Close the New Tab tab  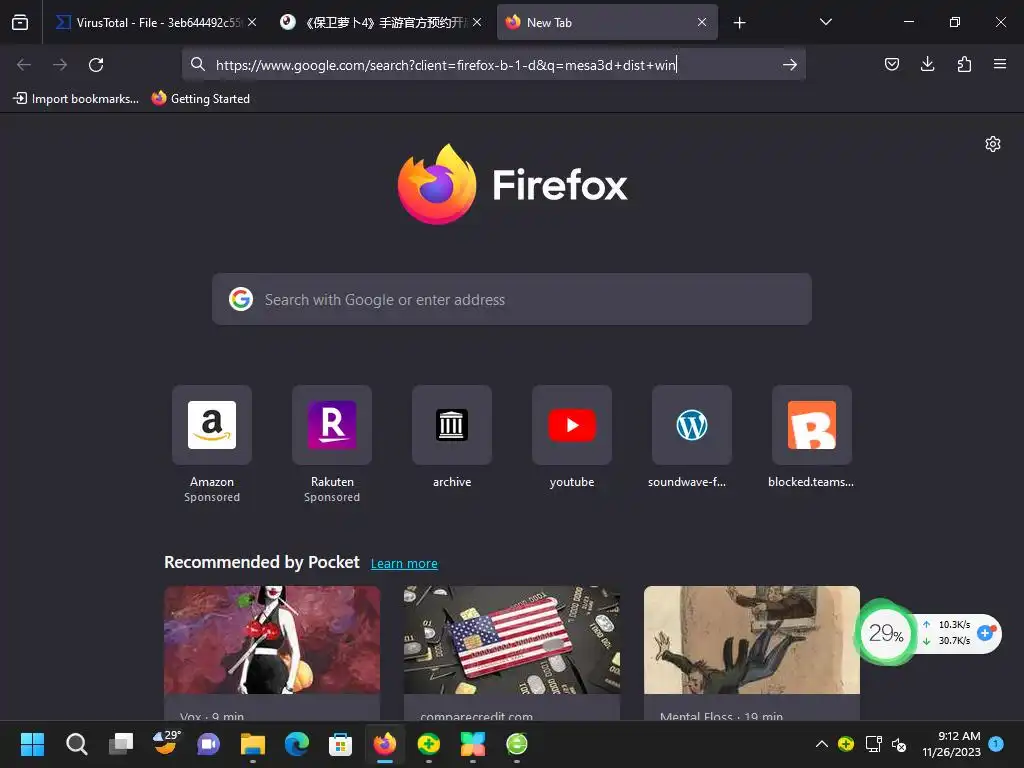pos(702,22)
